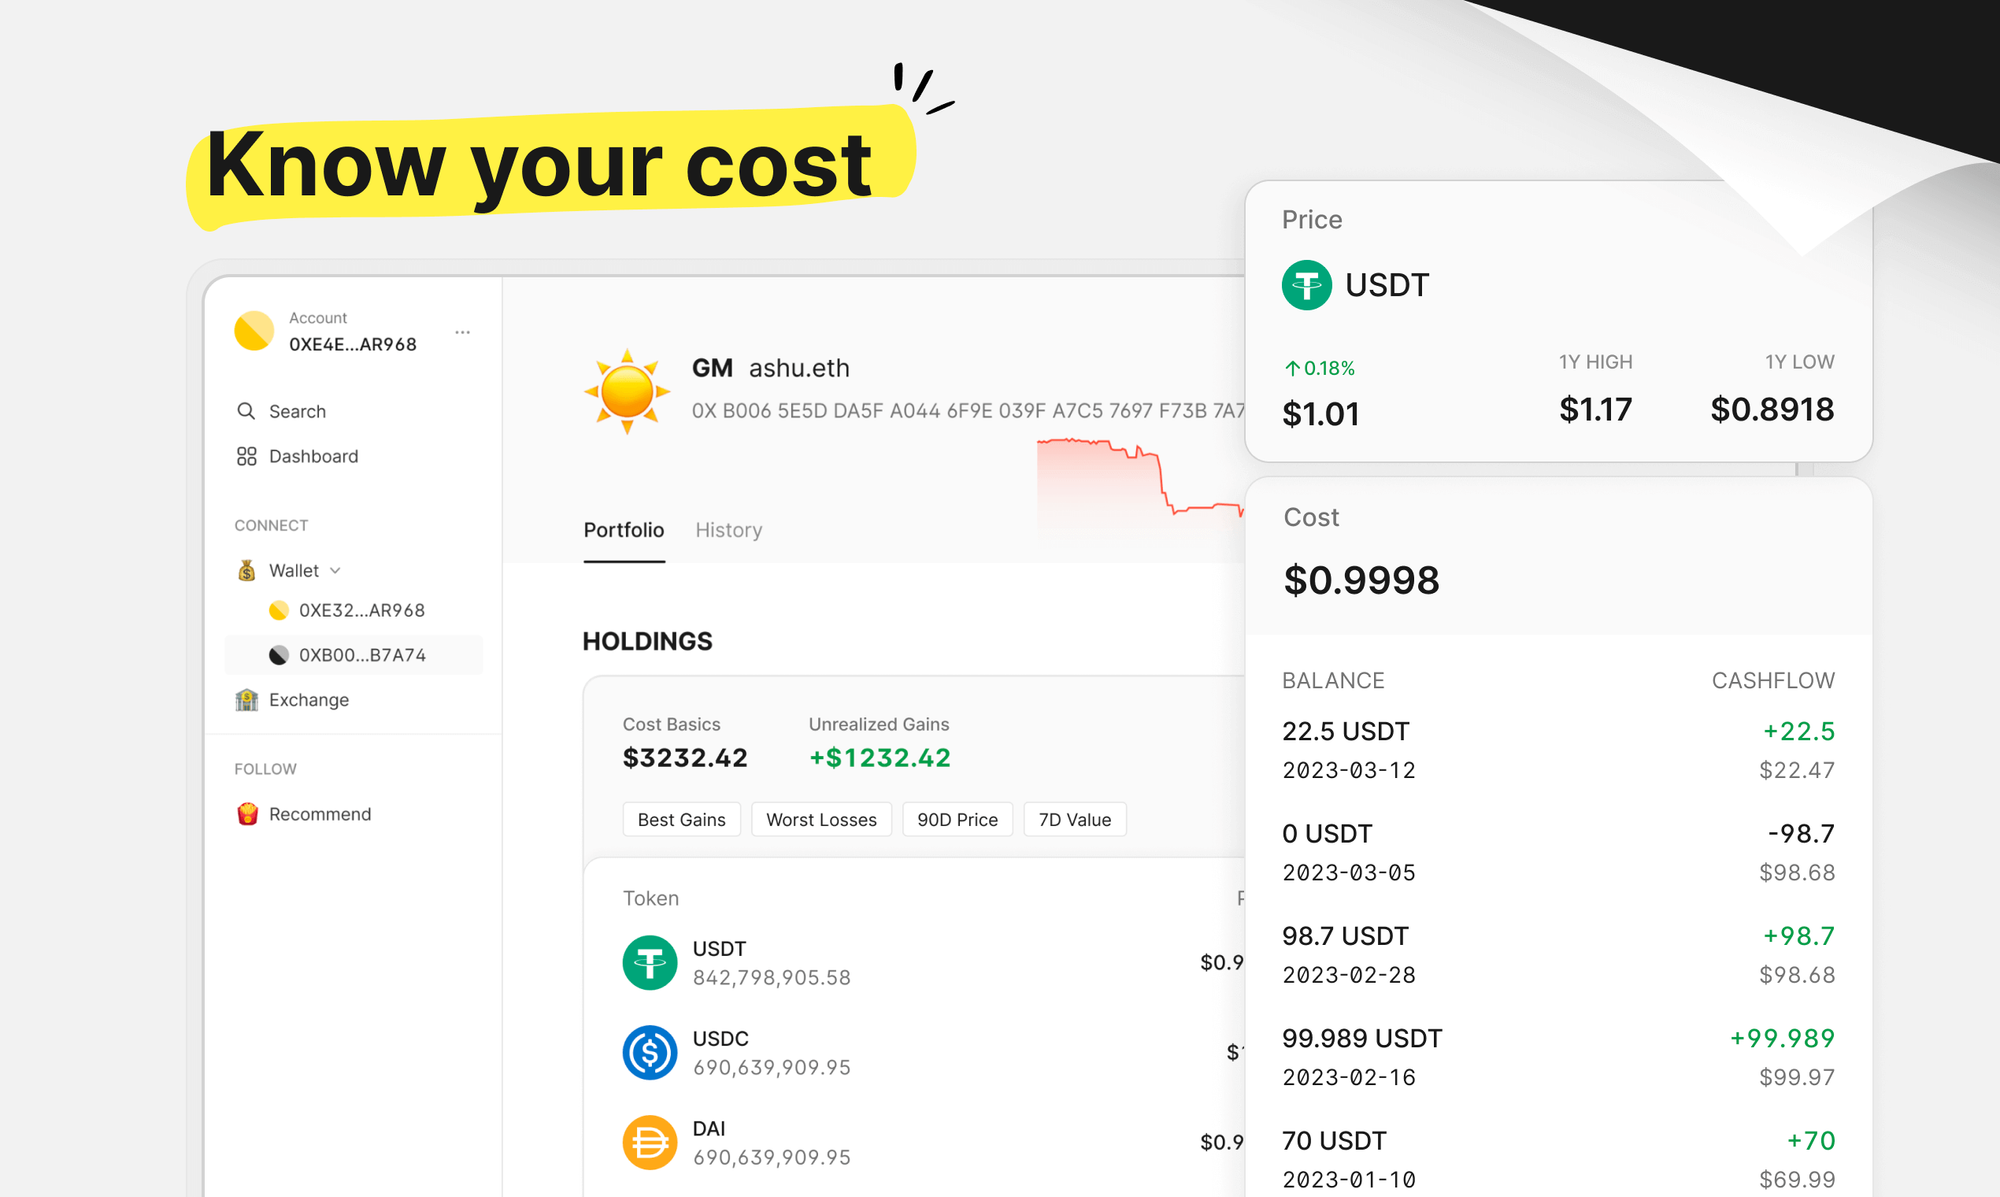Click the Search magnifier icon

click(x=246, y=411)
